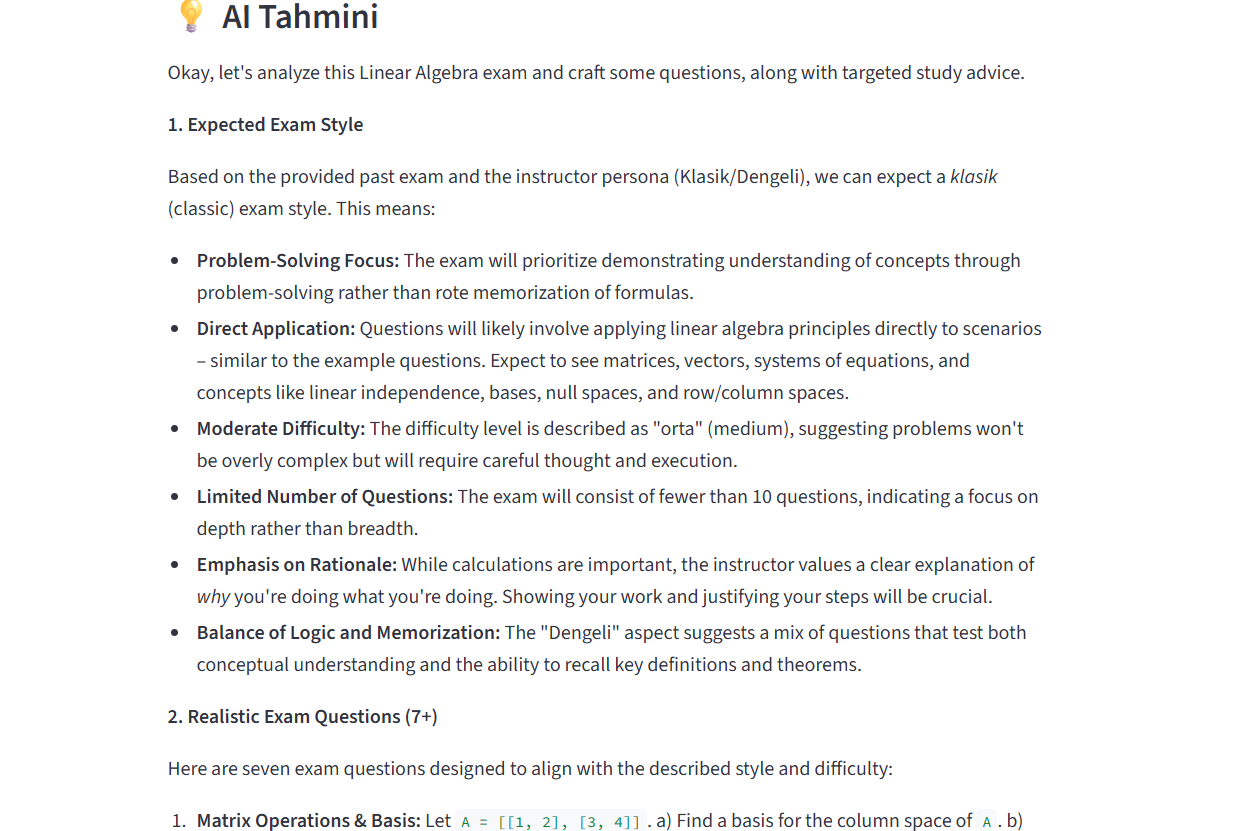1260x831 pixels.
Task: Click the lightbulb icon beside AI Tahmini
Action: pos(189,16)
